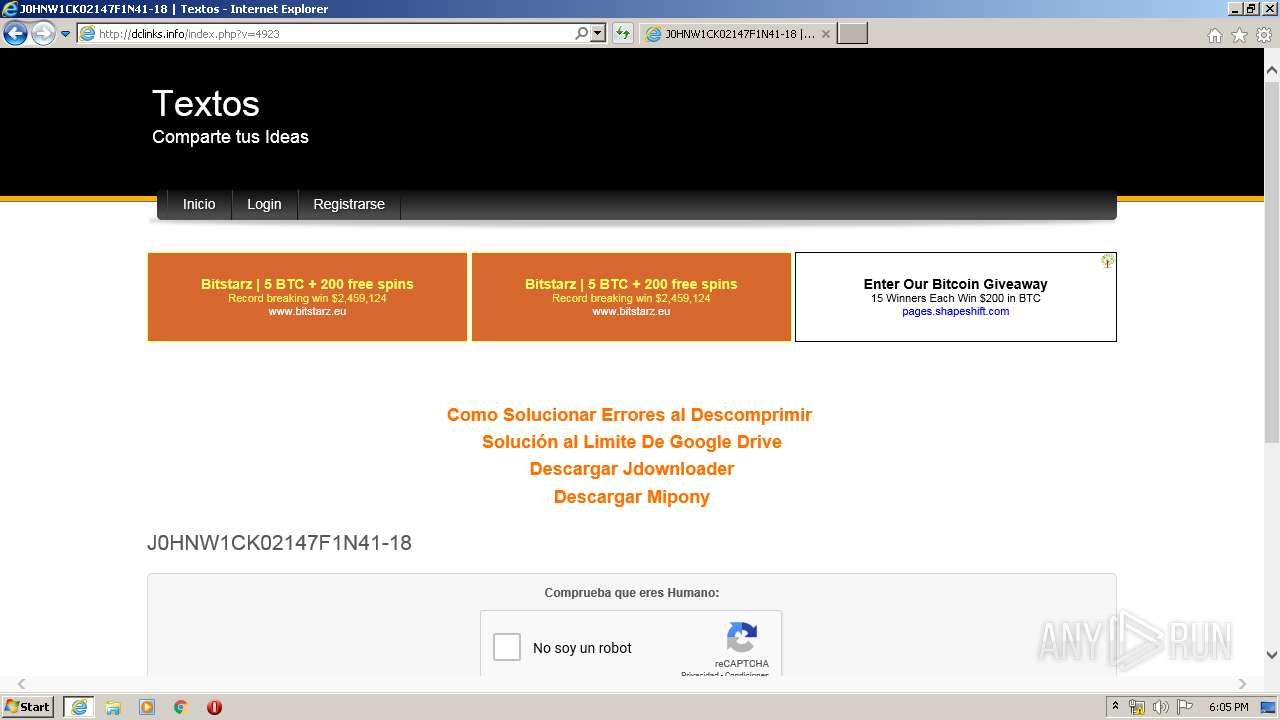This screenshot has width=1280, height=720.
Task: Open the File Explorer taskbar icon
Action: pos(113,707)
